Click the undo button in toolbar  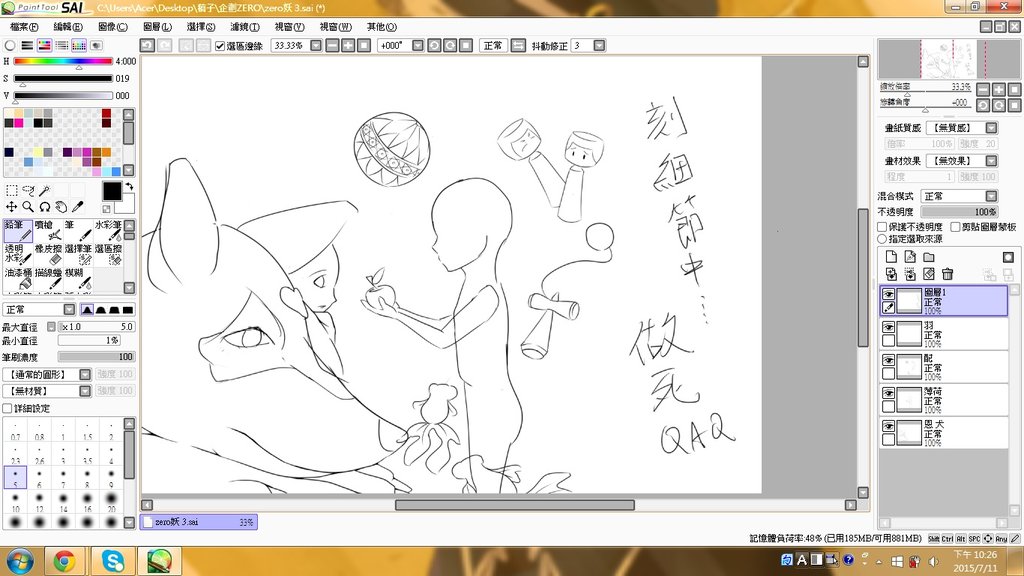147,45
